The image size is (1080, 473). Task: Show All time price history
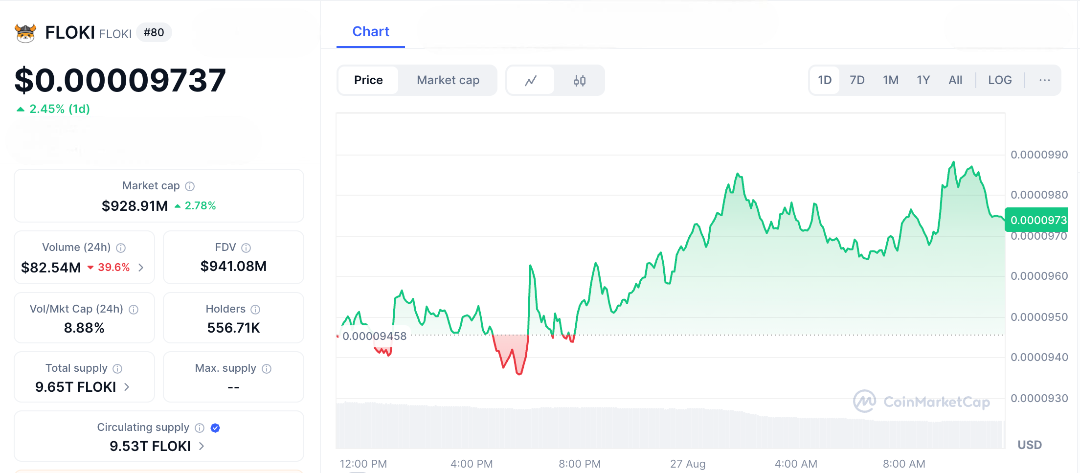click(955, 80)
